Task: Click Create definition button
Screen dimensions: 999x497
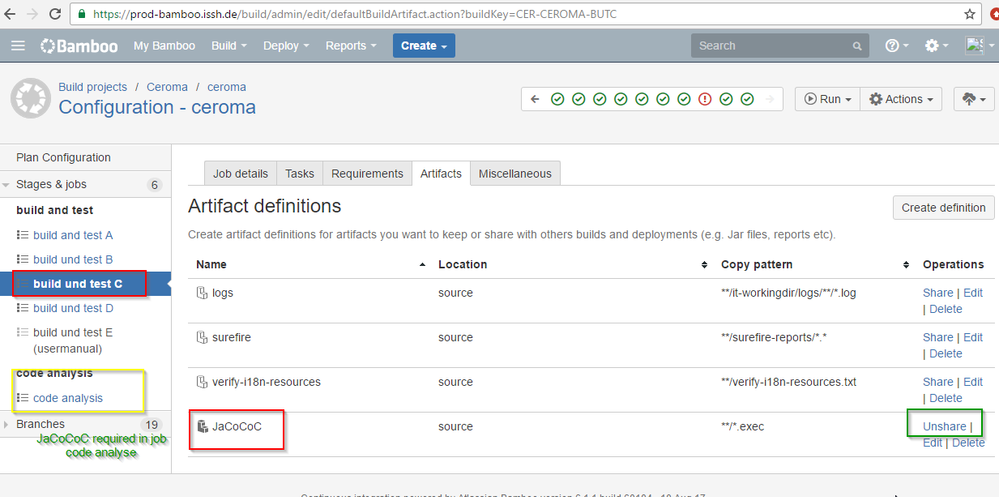Action: pos(944,208)
